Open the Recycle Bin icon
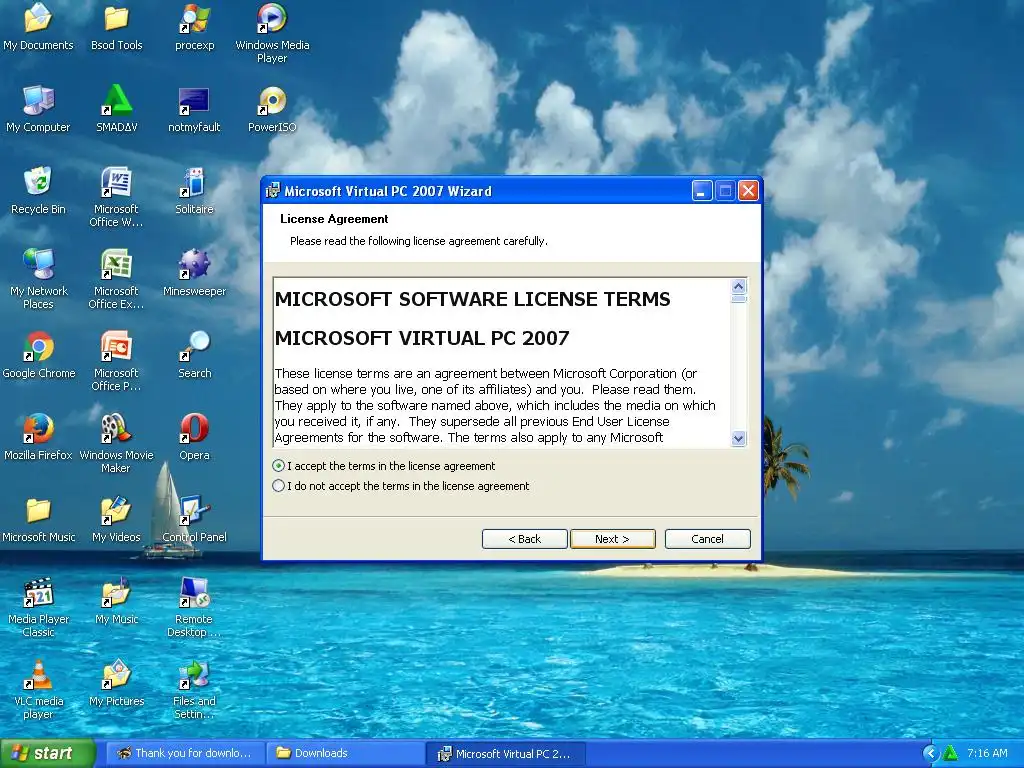1024x768 pixels. point(38,182)
